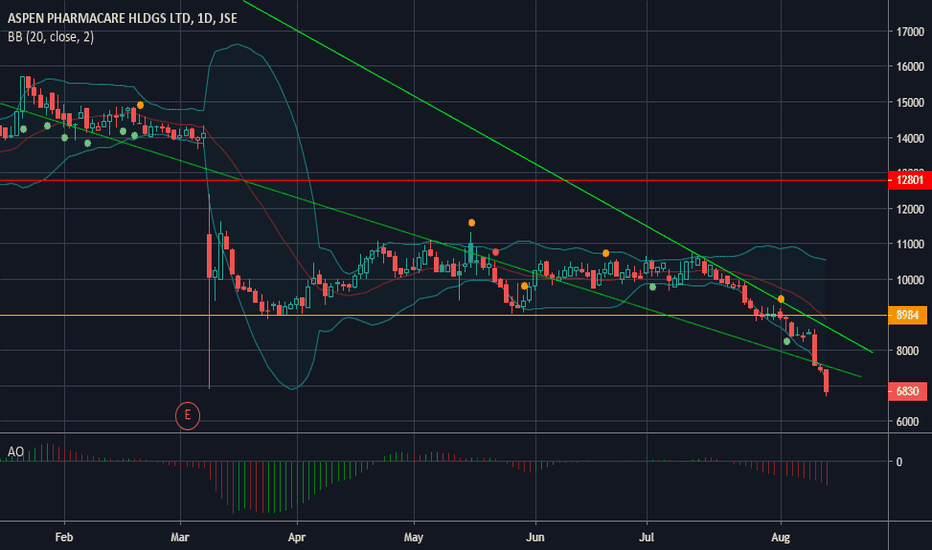Click the 12000 price axis value
Image resolution: width=932 pixels, height=550 pixels.
910,209
